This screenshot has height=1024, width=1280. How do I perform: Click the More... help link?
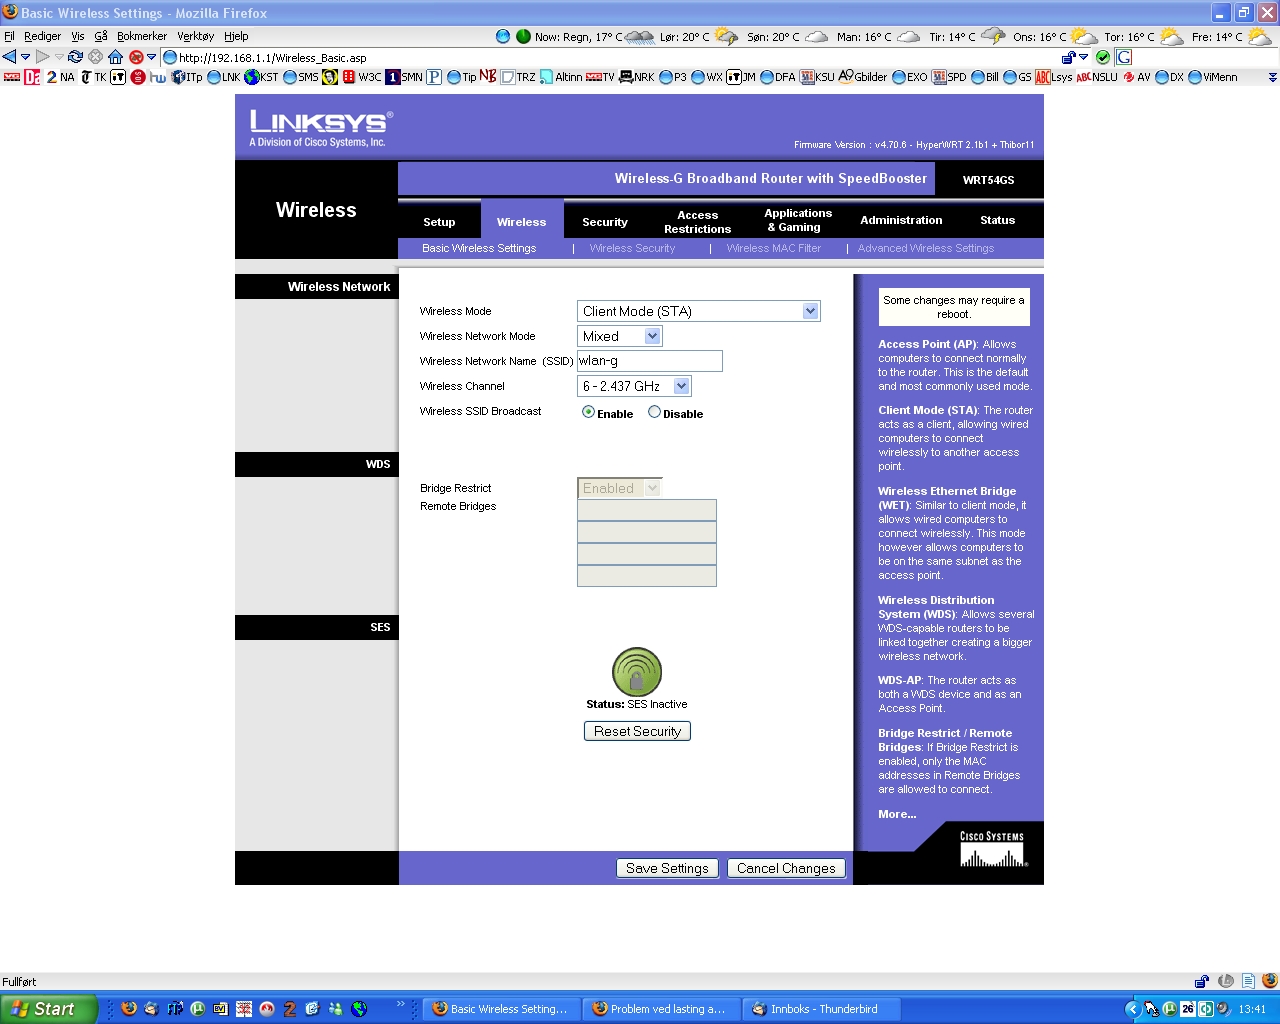click(897, 814)
